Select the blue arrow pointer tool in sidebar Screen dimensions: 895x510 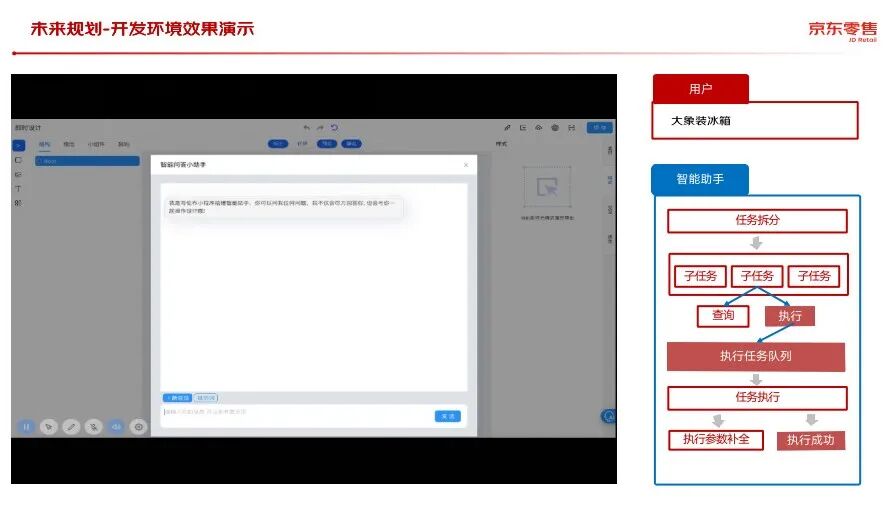(x=19, y=146)
